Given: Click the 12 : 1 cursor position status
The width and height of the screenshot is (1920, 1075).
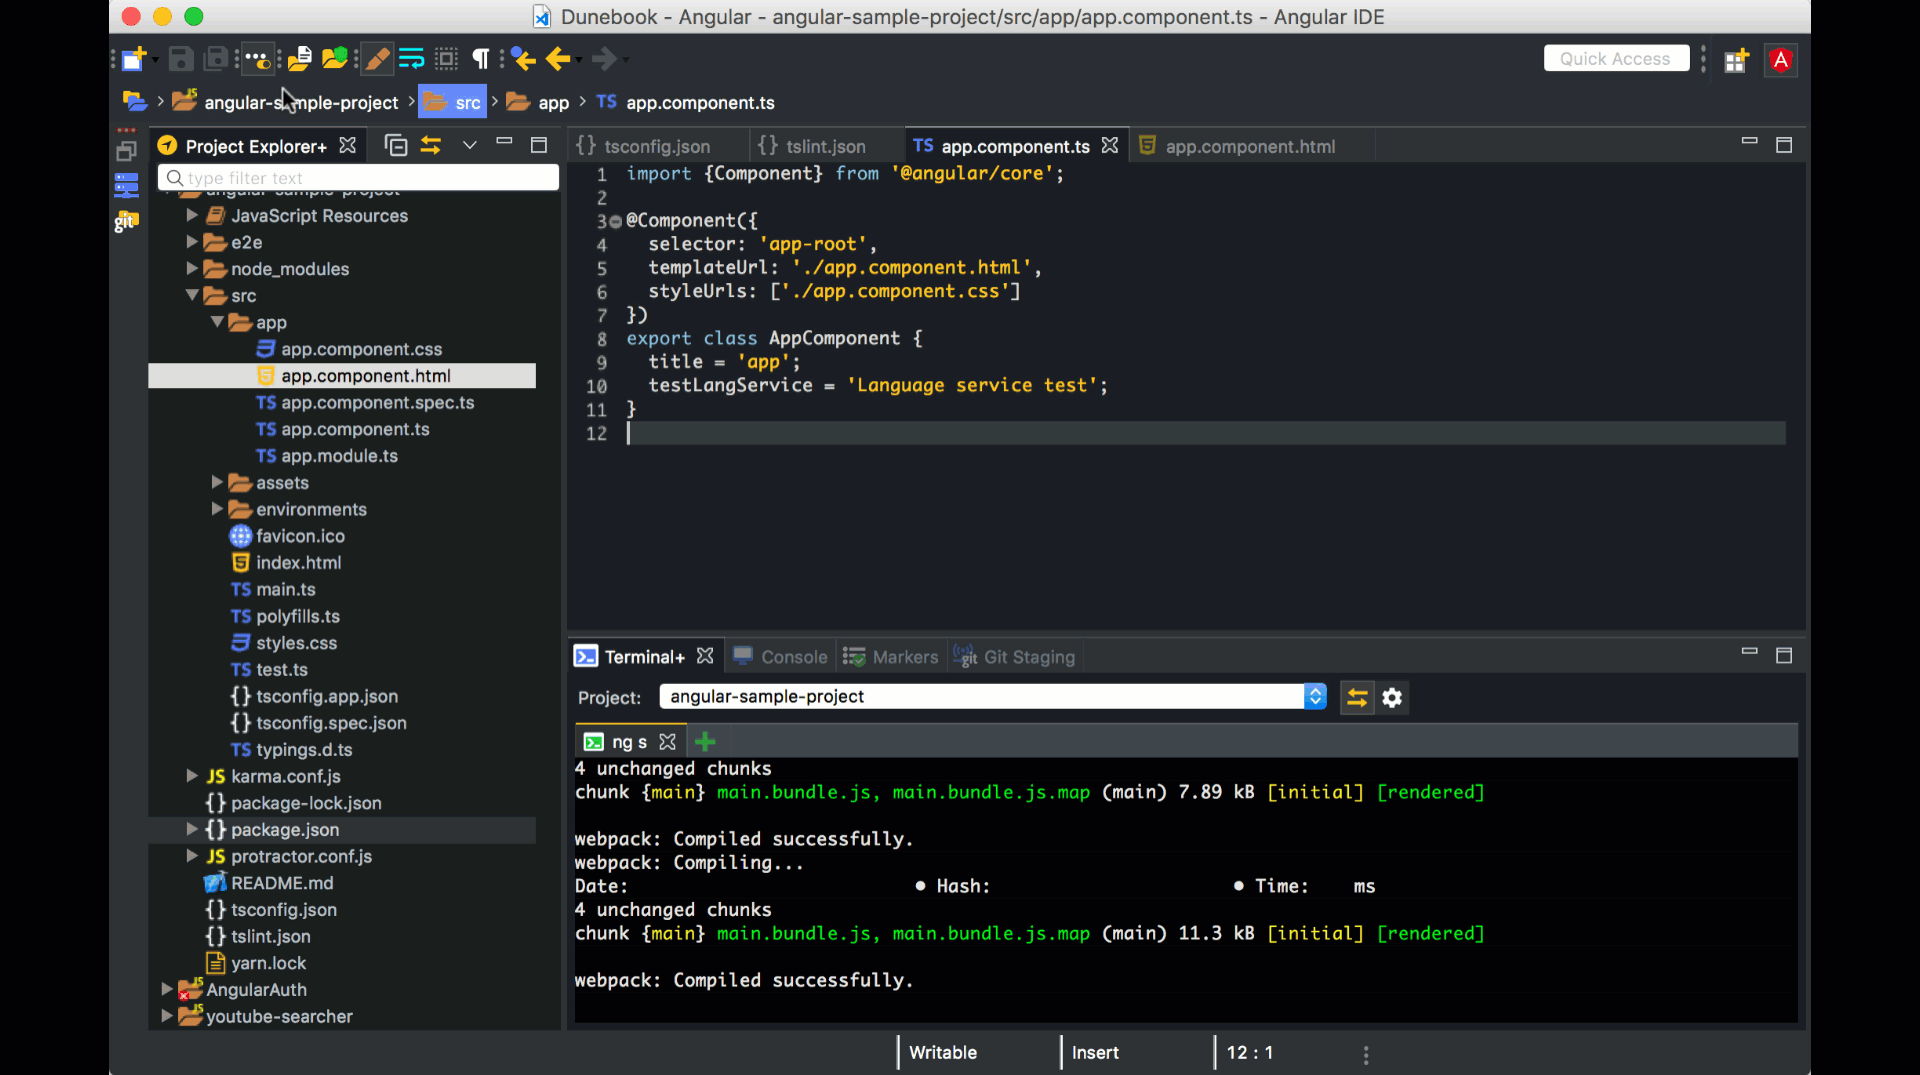Looking at the screenshot, I should pyautogui.click(x=1249, y=1052).
